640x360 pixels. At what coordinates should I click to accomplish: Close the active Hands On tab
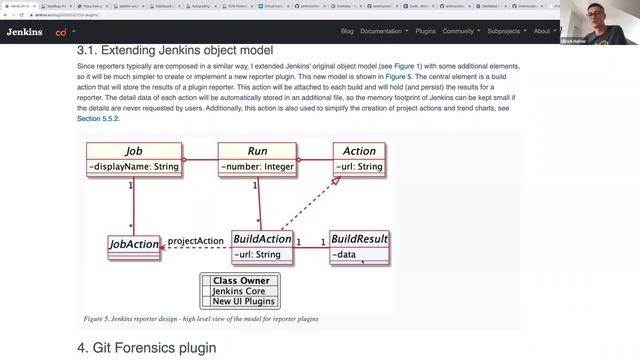(x=34, y=6)
